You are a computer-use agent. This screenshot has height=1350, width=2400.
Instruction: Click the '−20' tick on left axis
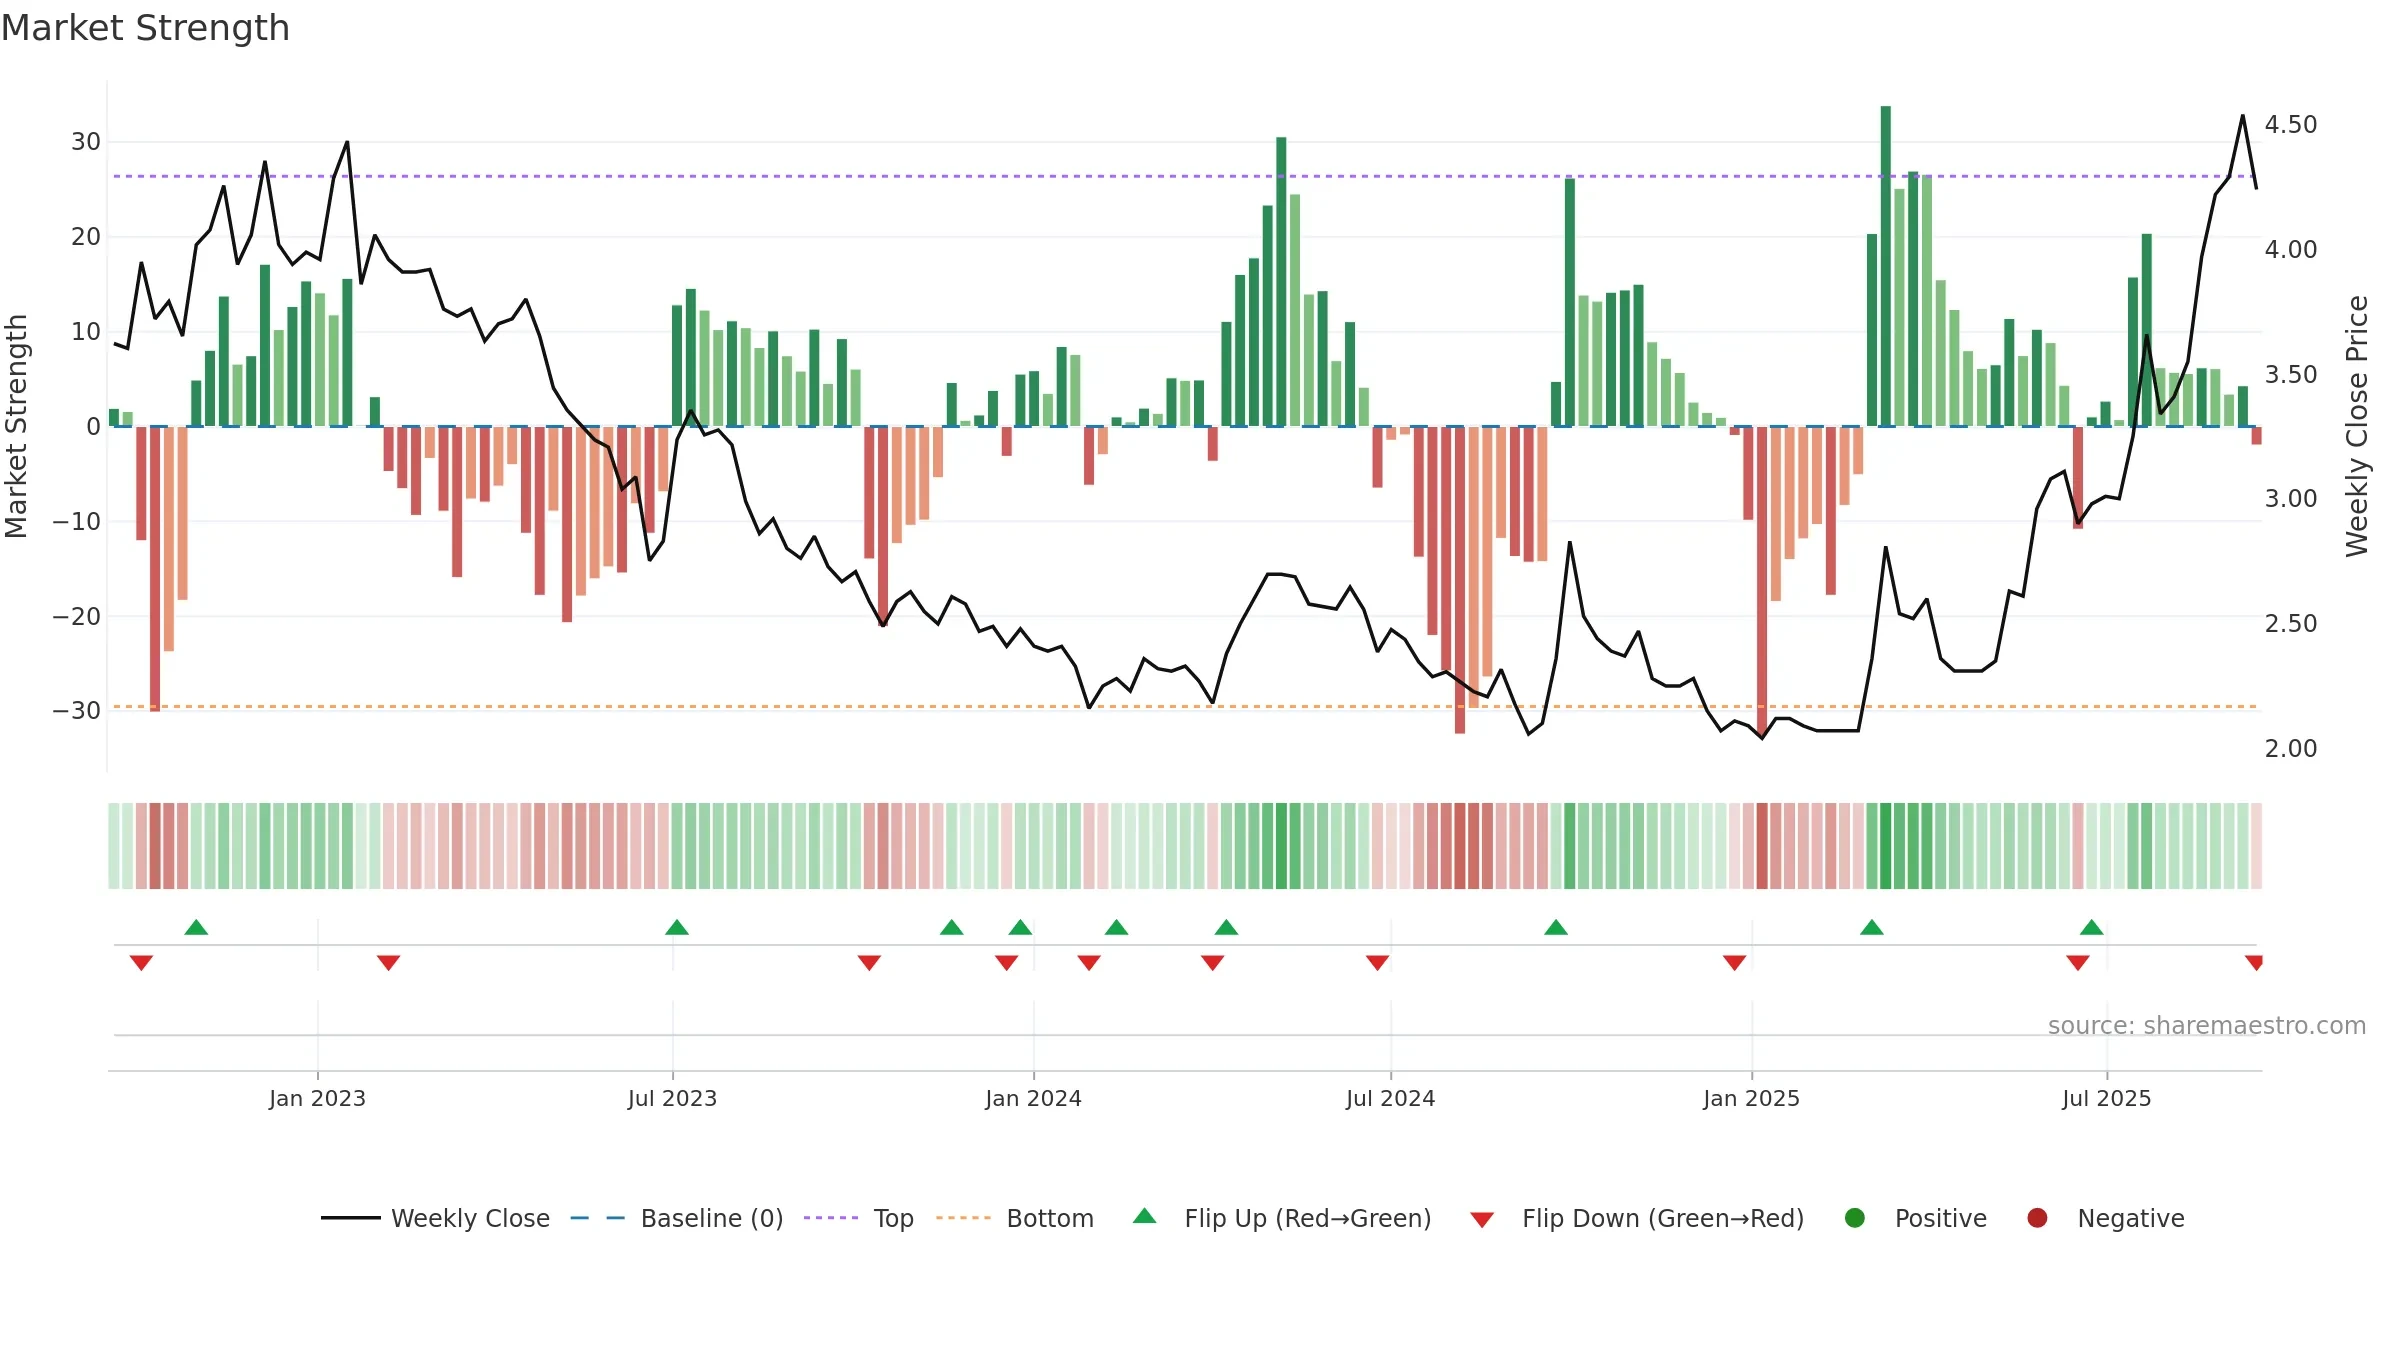(77, 616)
